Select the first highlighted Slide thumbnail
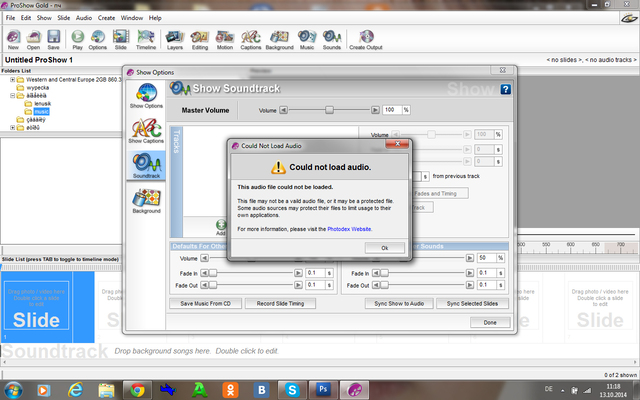 coord(36,306)
